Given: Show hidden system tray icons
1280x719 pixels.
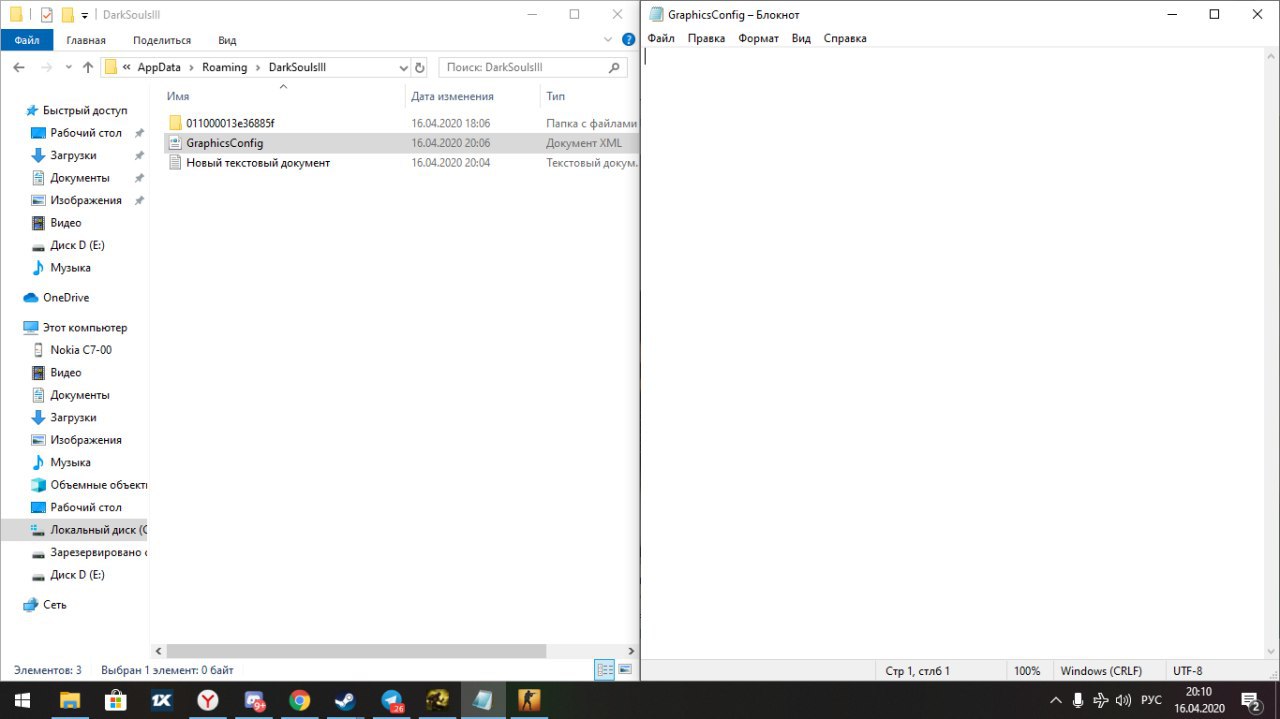Looking at the screenshot, I should tap(1055, 700).
